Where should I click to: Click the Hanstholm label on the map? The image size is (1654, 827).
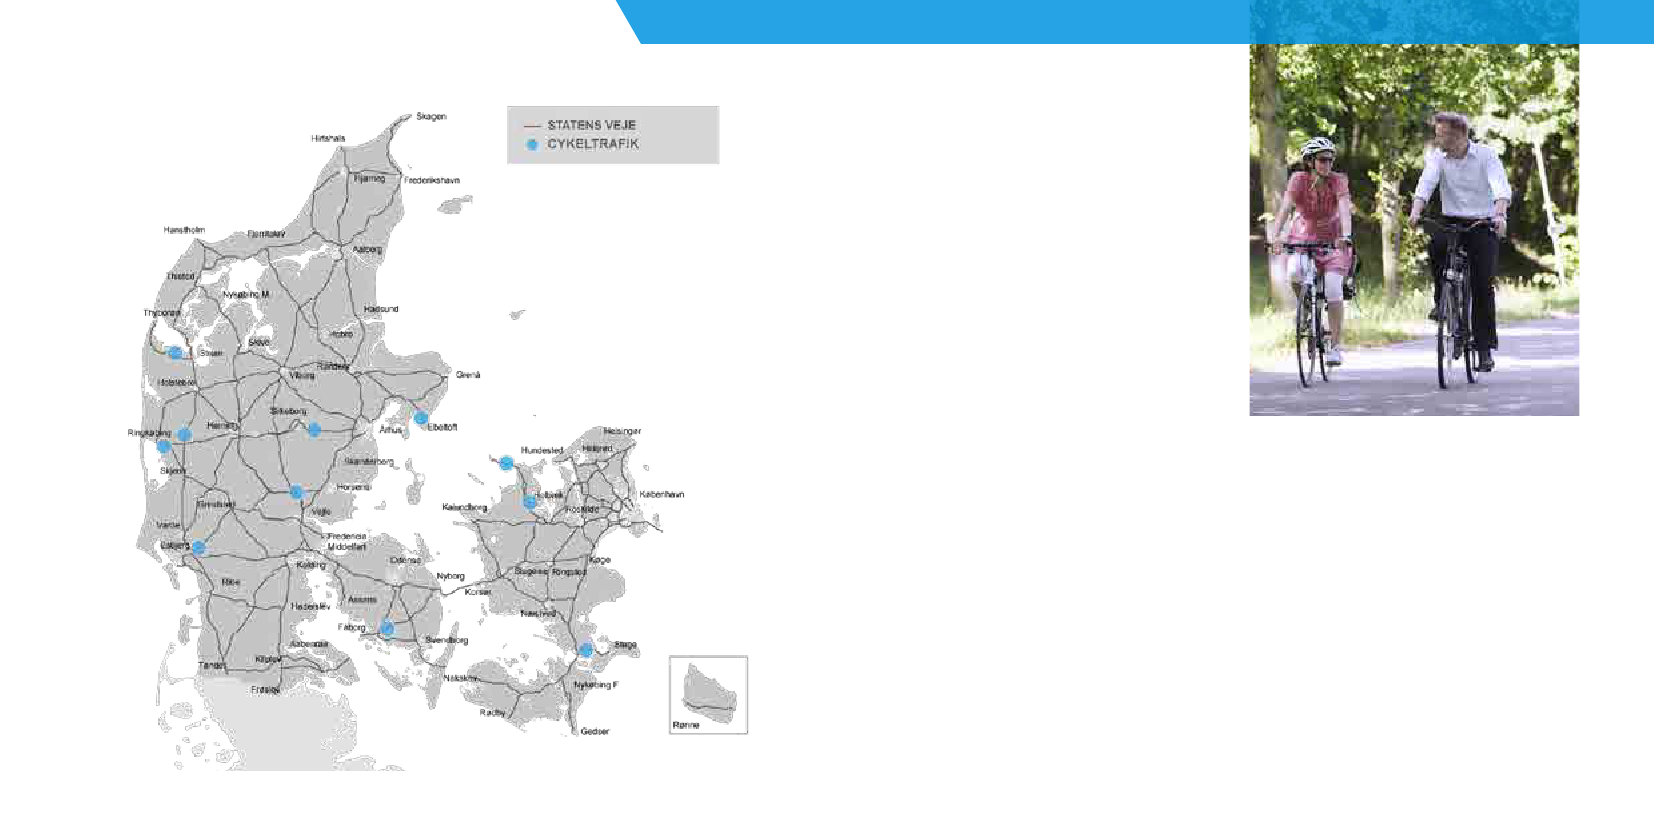pos(184,230)
